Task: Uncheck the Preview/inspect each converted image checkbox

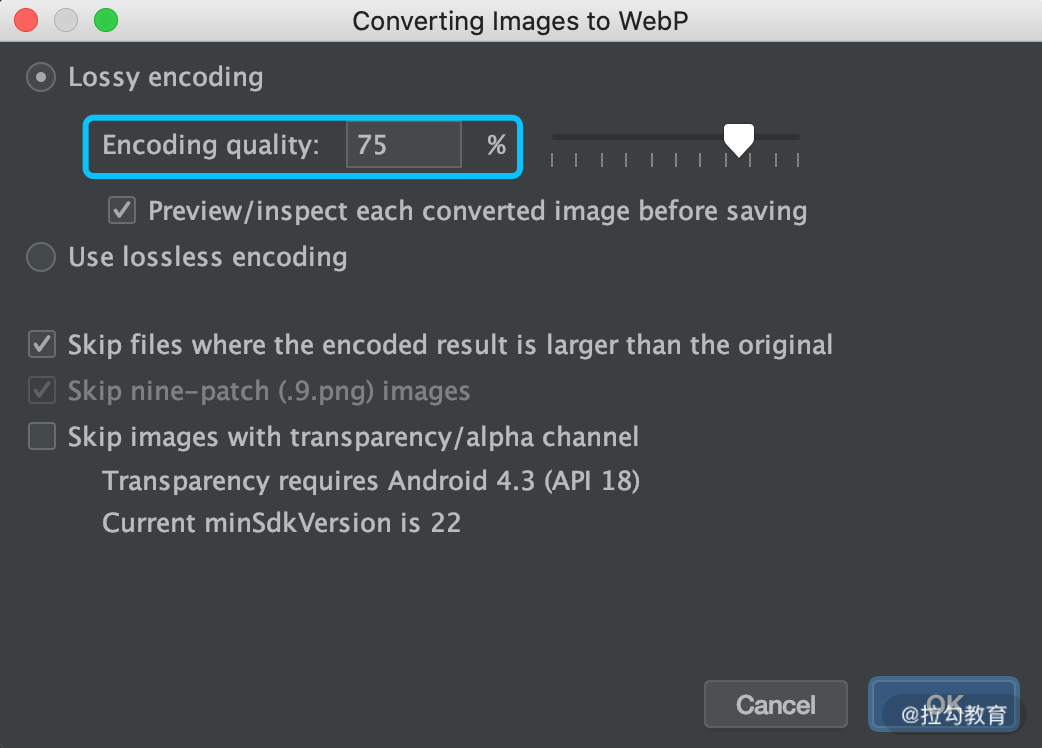Action: click(122, 211)
